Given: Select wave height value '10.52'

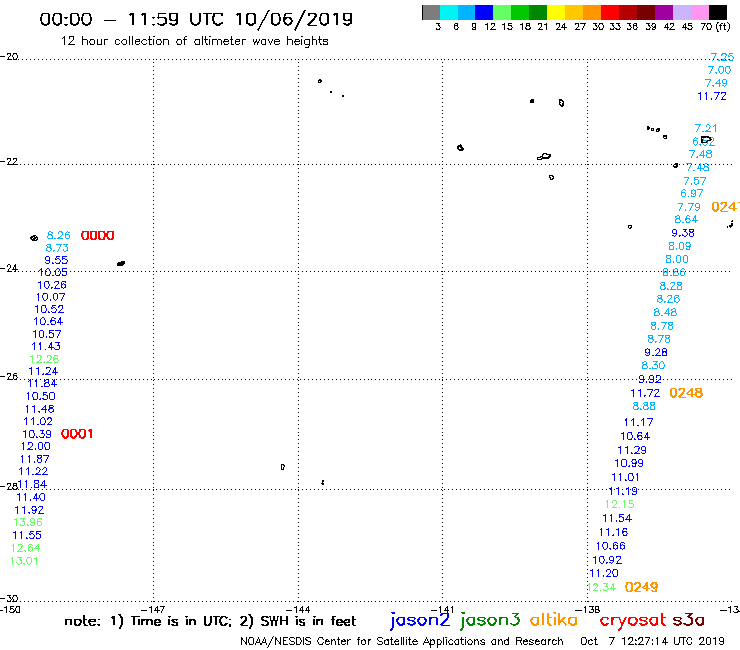Looking at the screenshot, I should [49, 309].
